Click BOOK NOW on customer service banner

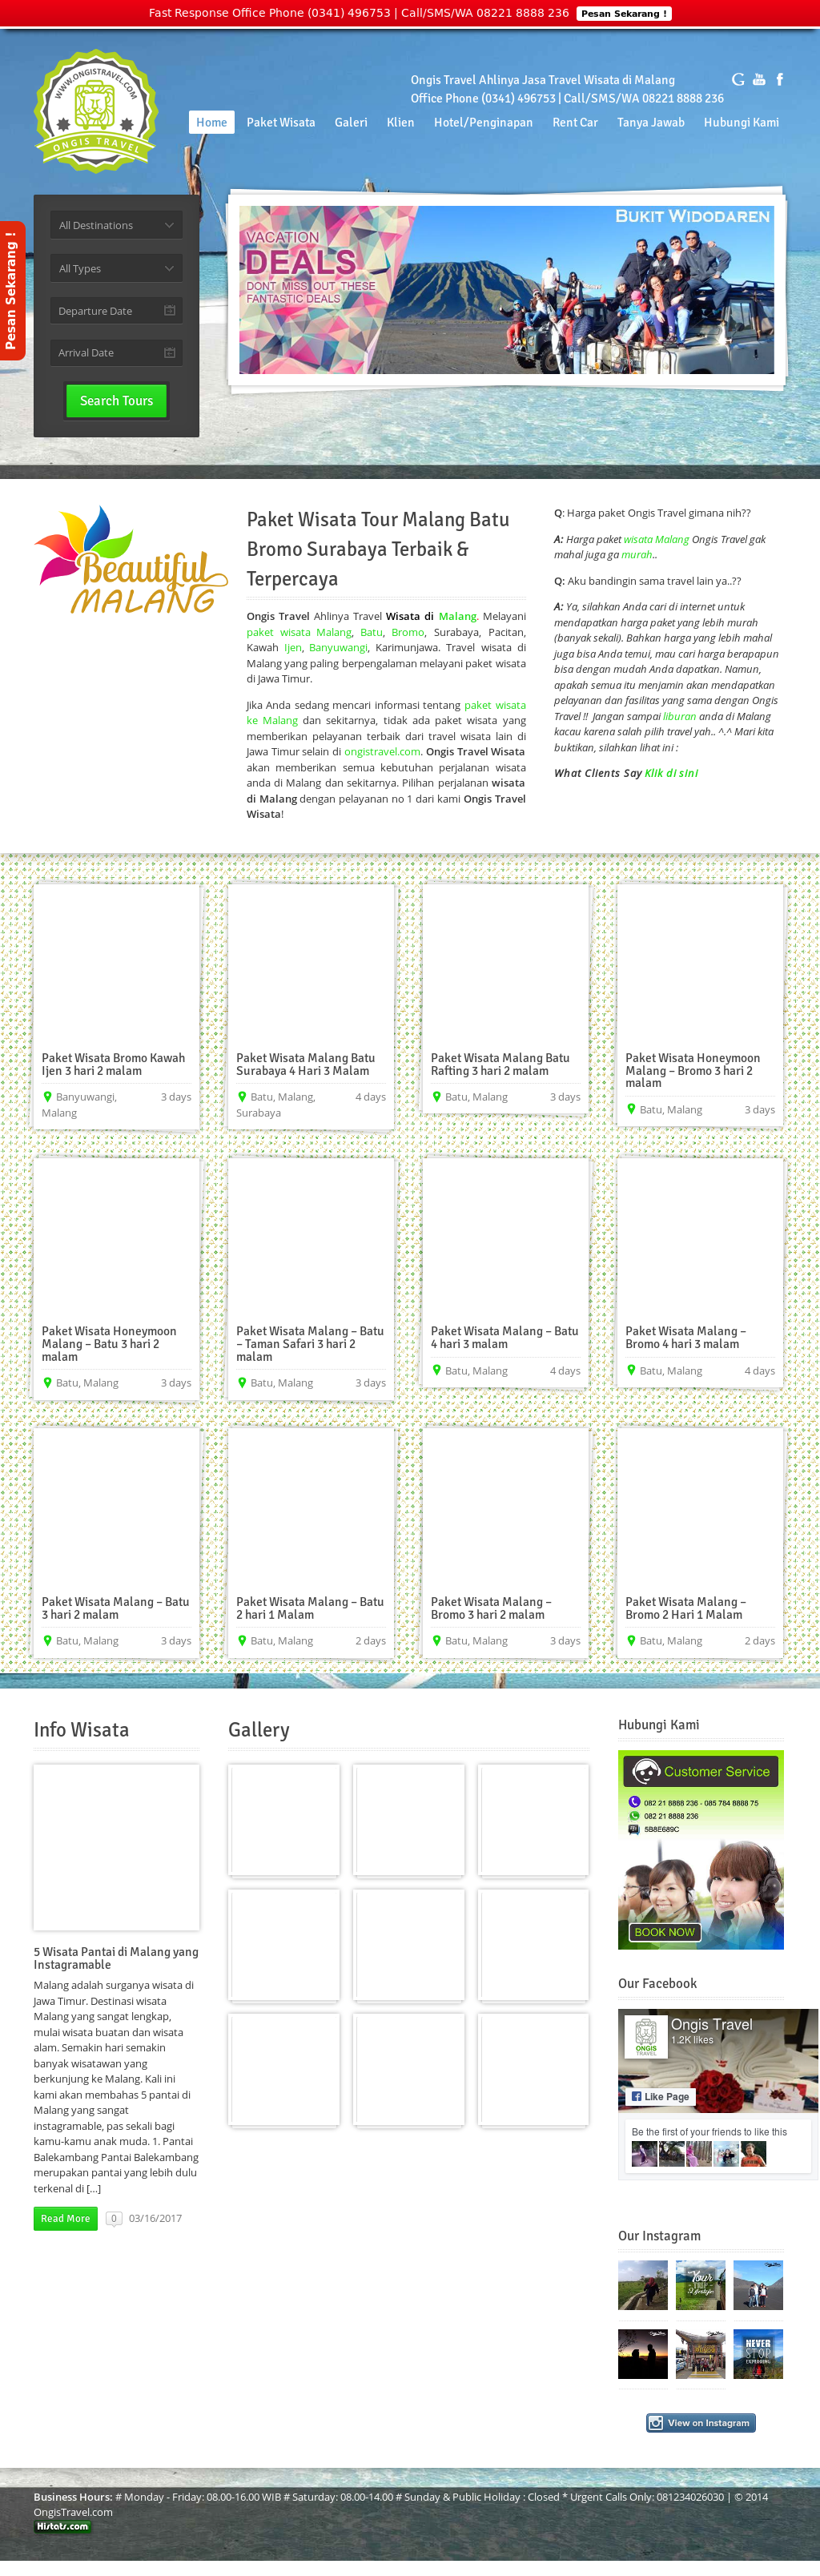point(664,1932)
